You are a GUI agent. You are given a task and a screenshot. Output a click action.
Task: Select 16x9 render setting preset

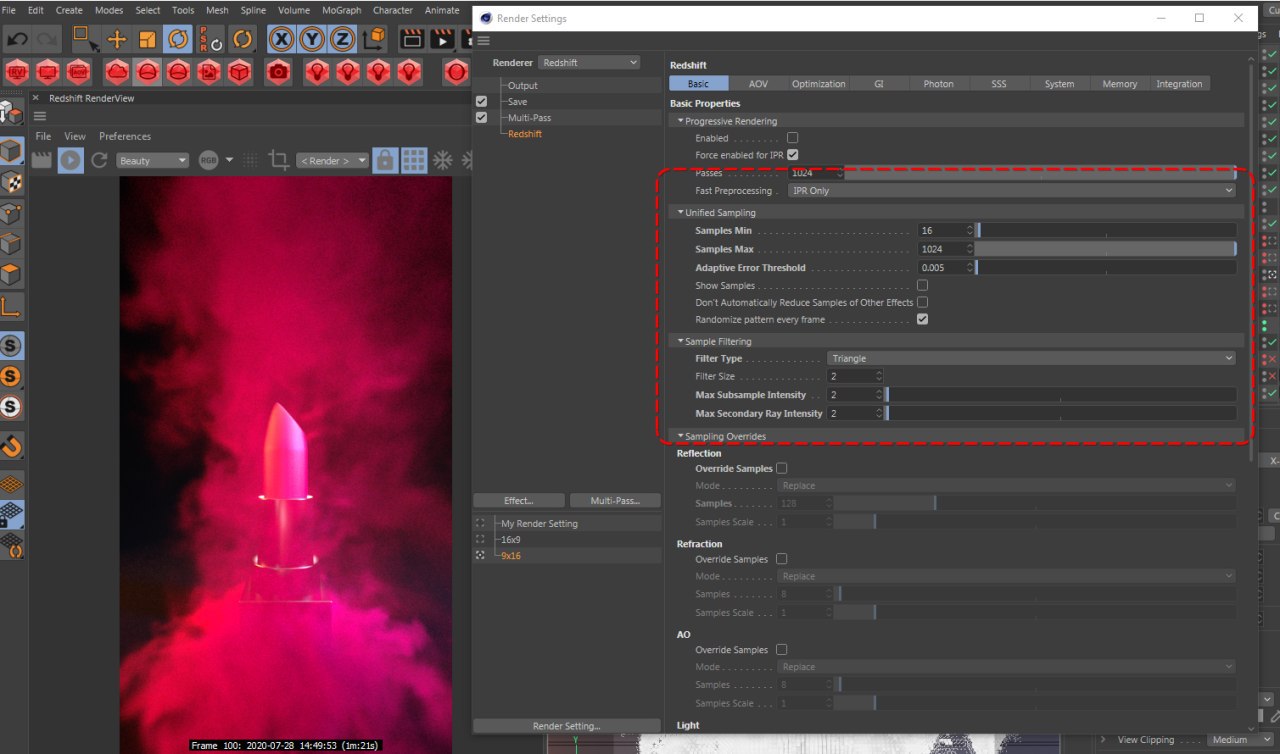coord(511,539)
